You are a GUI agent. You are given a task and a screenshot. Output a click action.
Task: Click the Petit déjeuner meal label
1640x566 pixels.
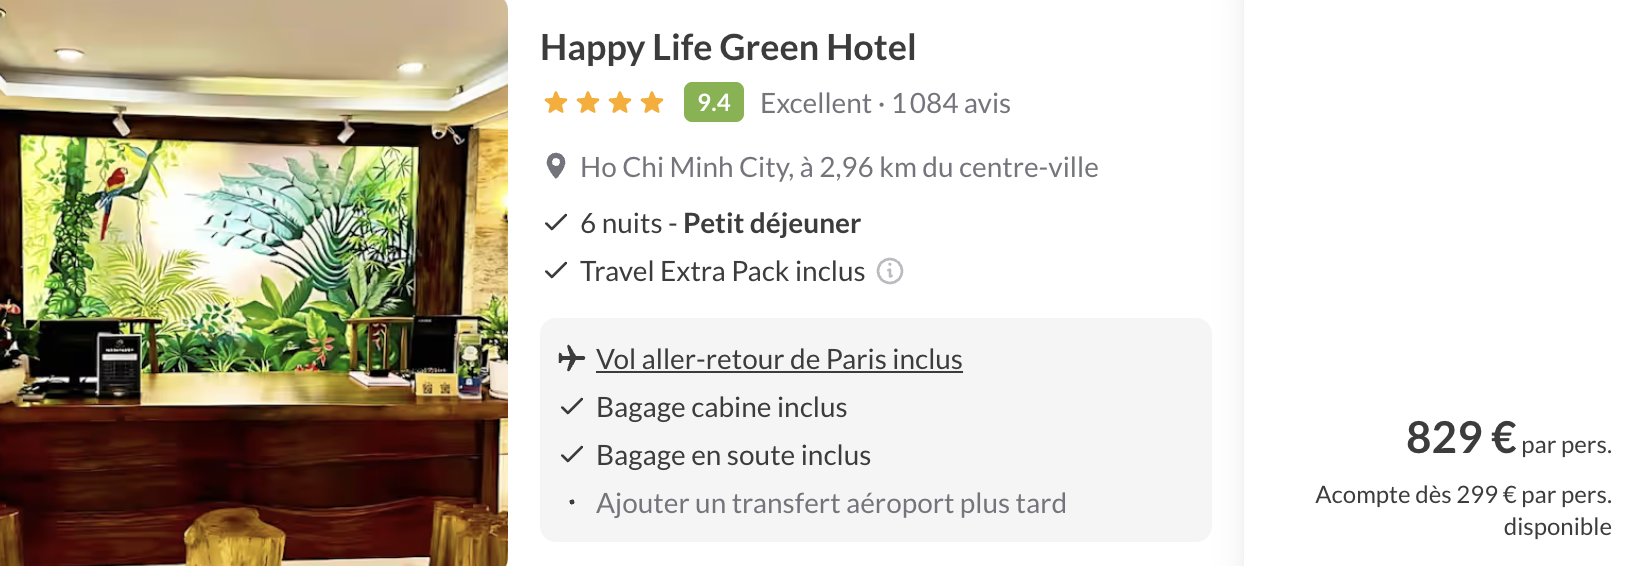772,223
